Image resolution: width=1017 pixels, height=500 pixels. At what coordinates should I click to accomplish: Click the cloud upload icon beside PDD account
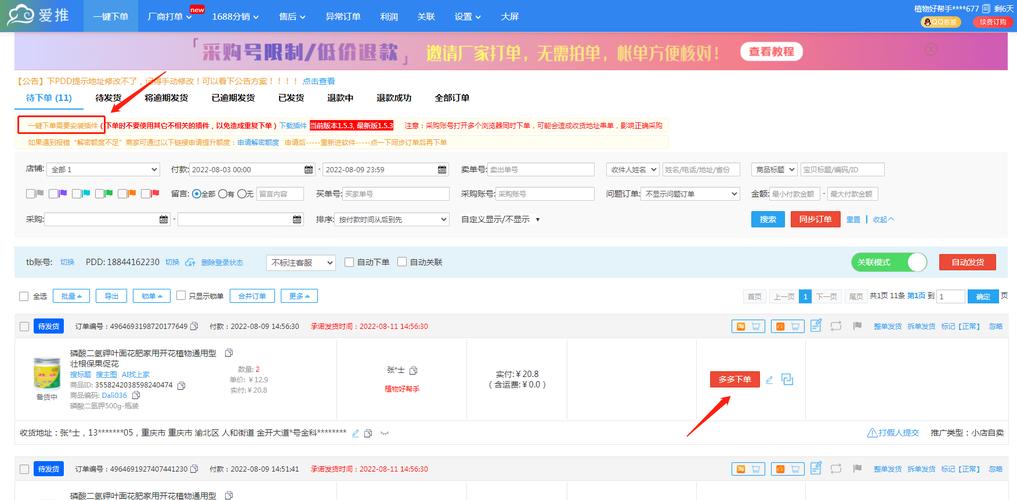190,262
